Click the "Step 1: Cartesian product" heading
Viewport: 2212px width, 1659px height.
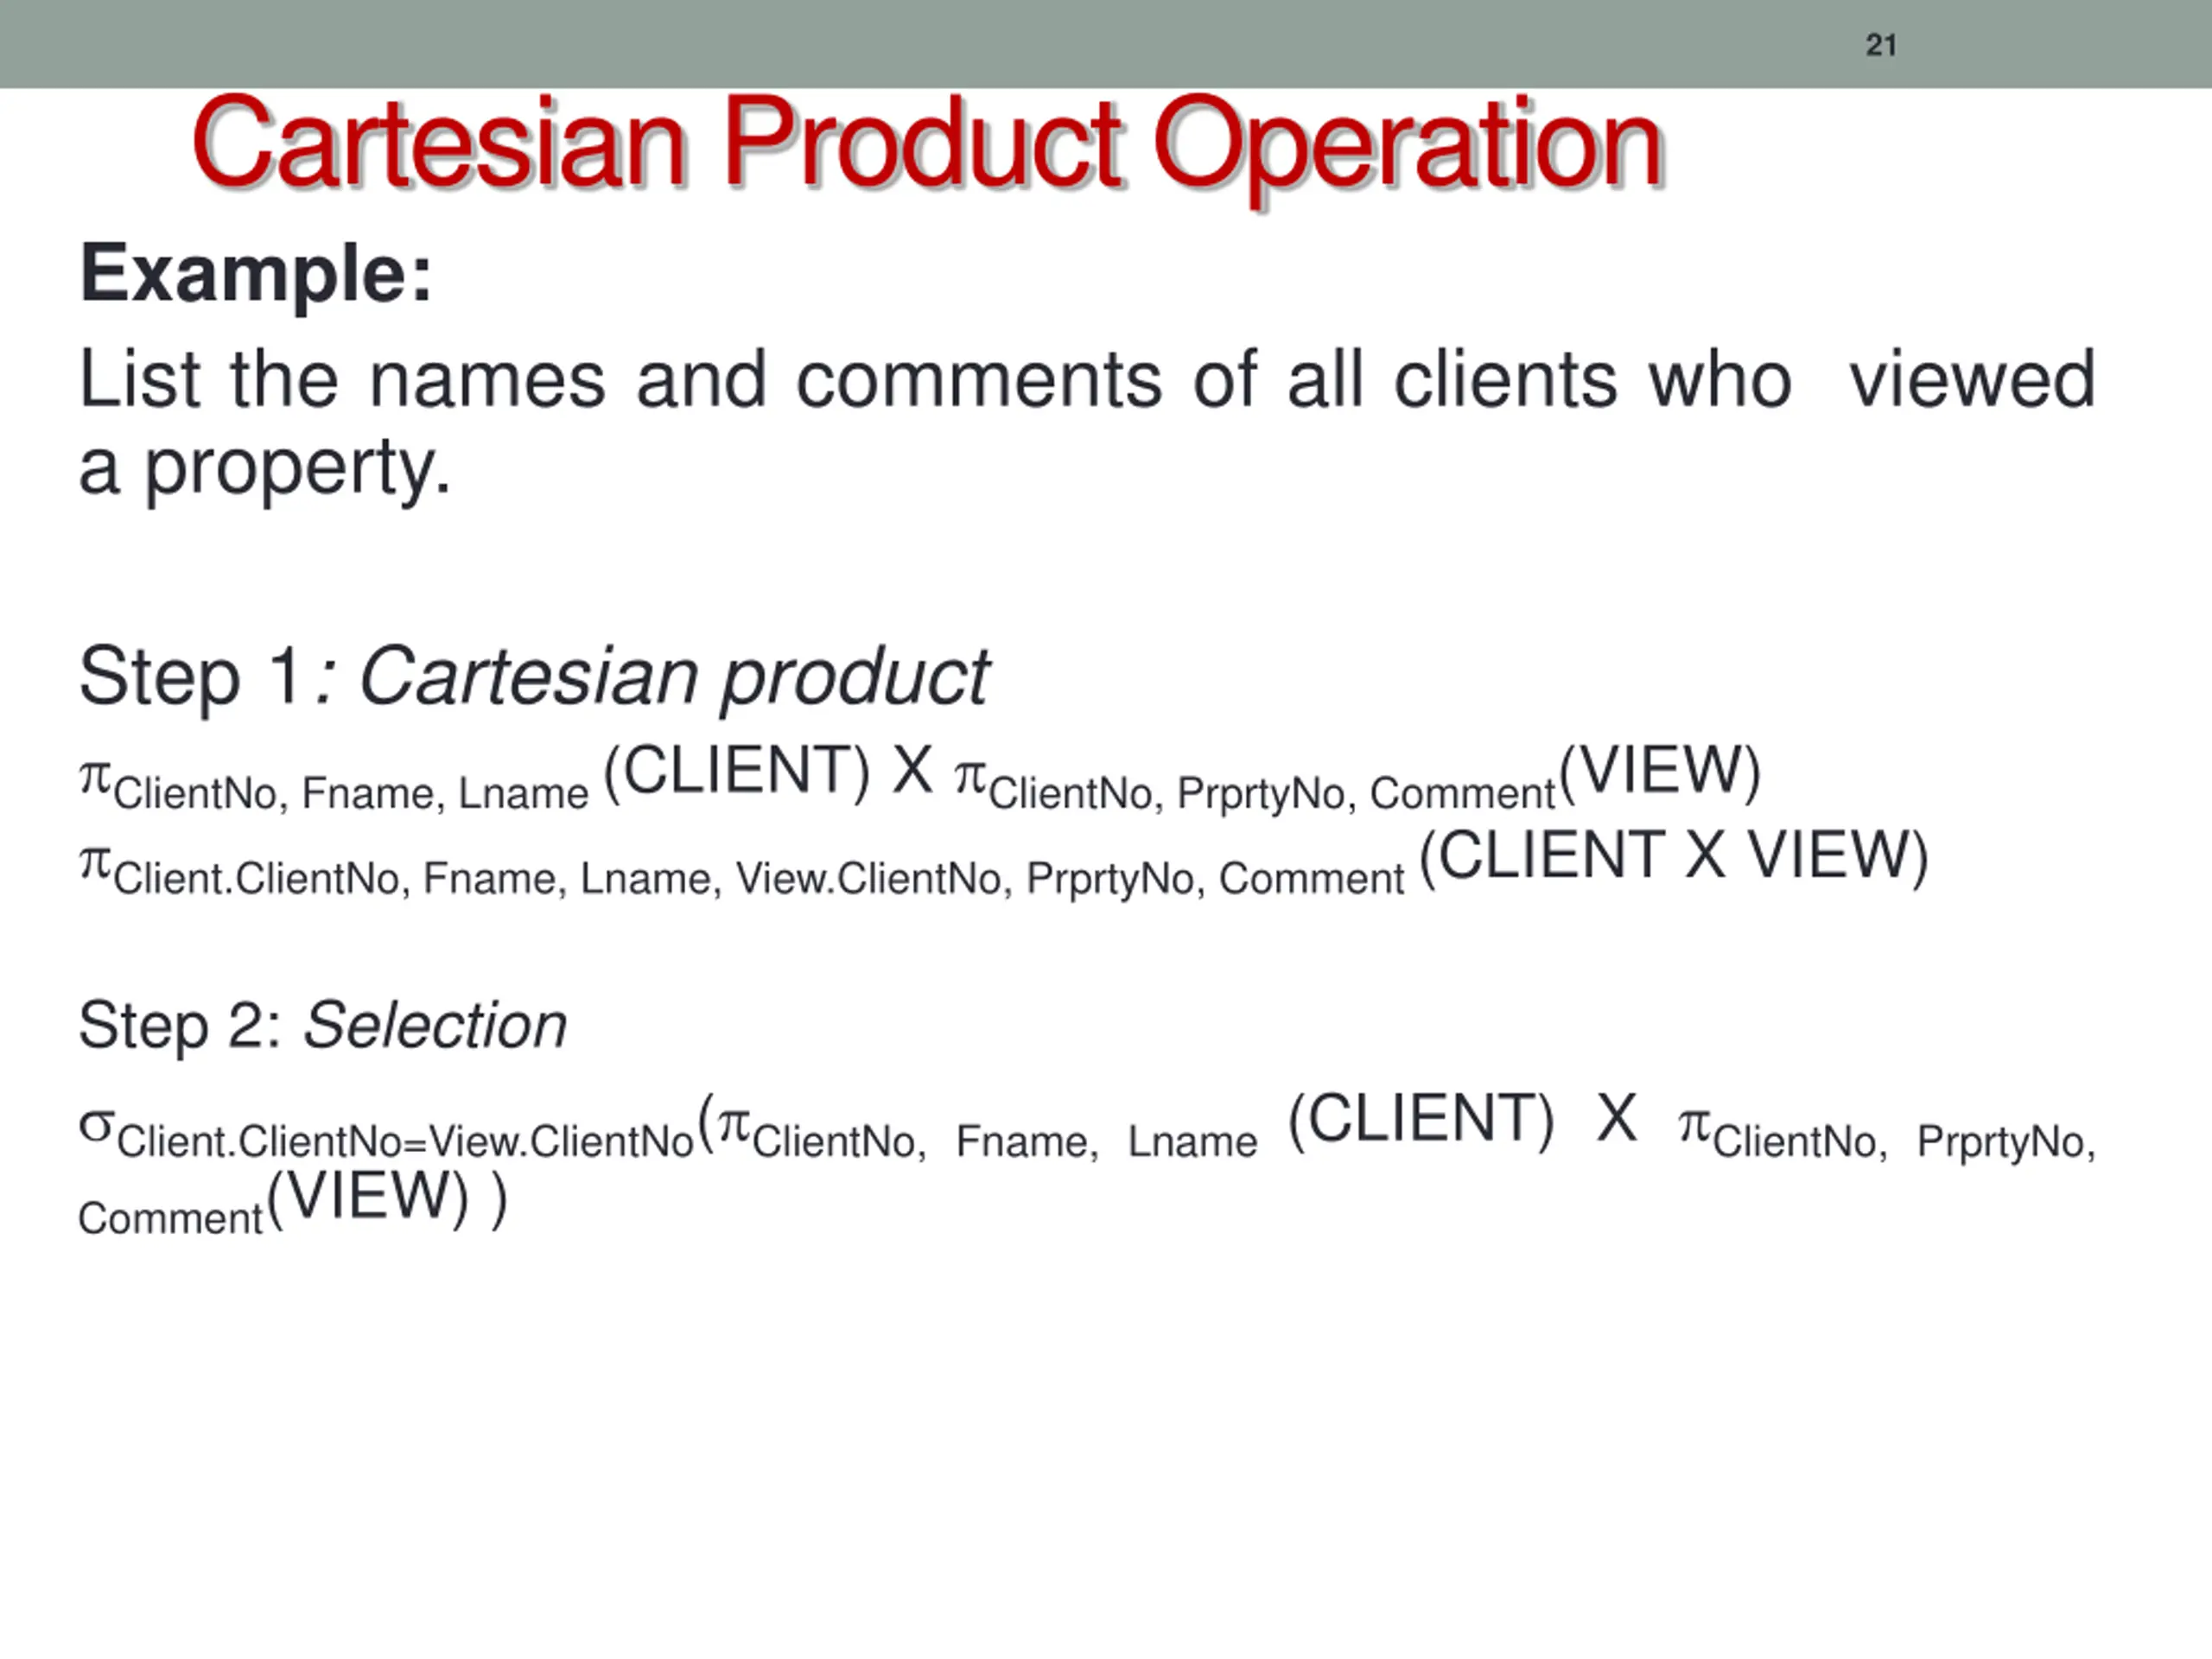(534, 677)
